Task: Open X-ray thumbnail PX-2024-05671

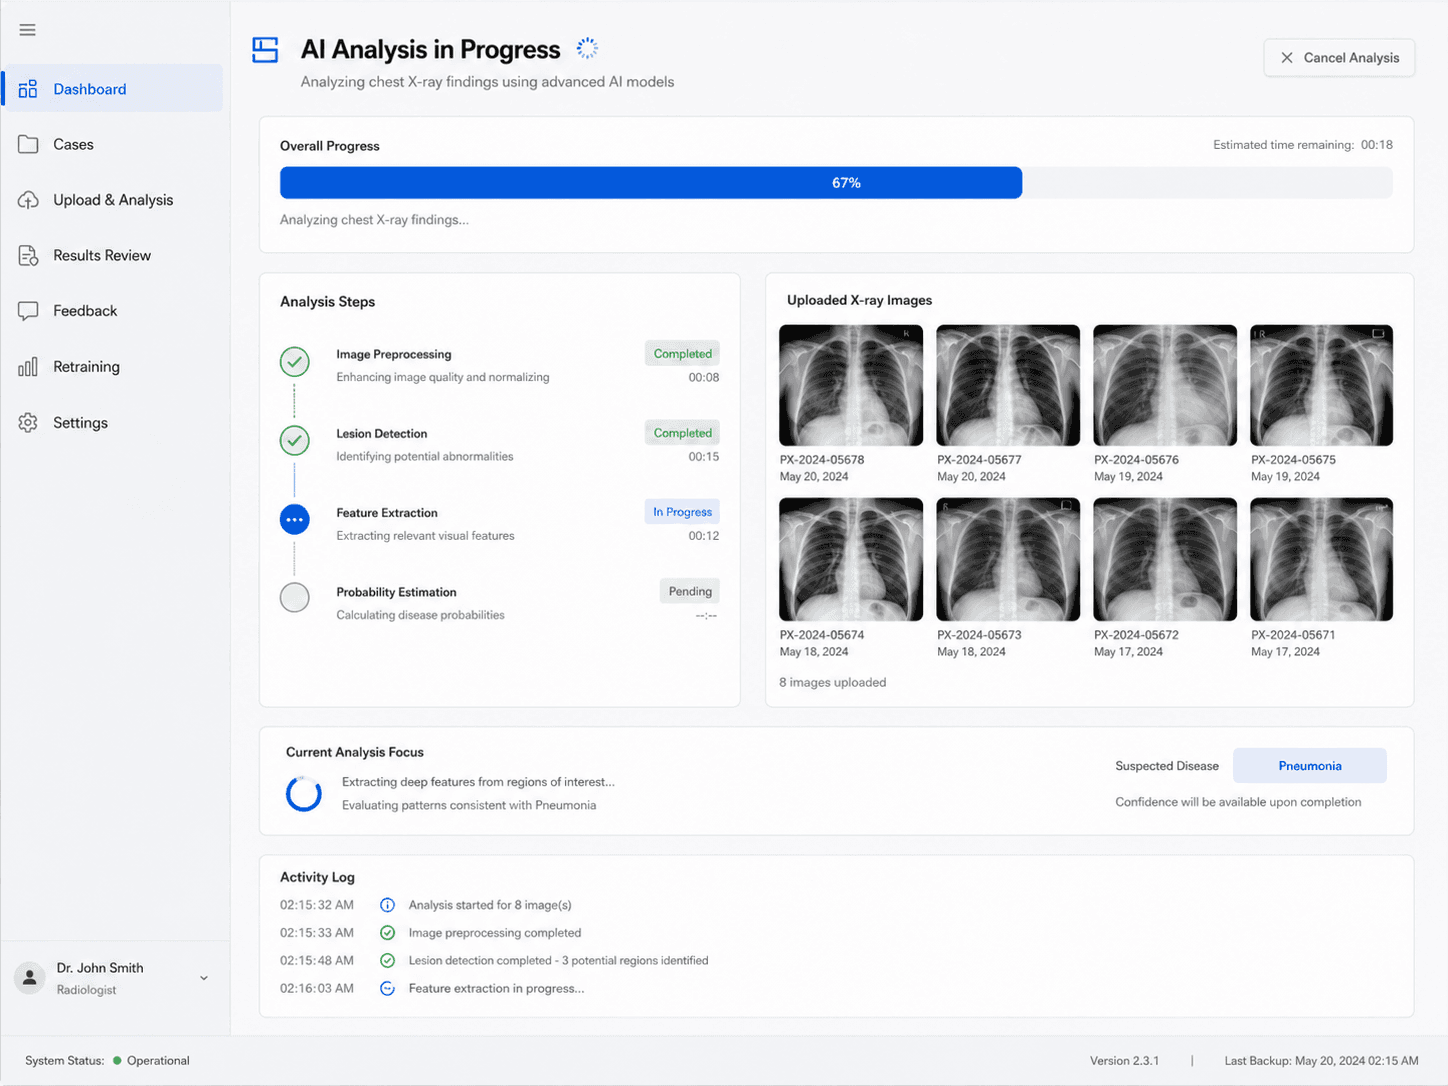Action: tap(1322, 560)
